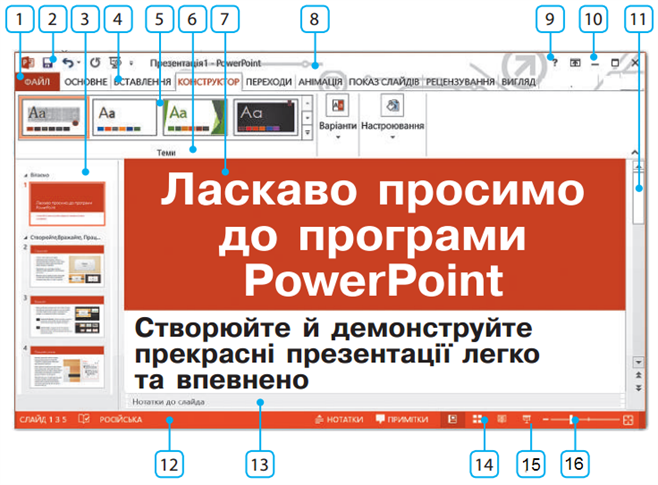Click the Настроювання icon in ribbon
The image size is (658, 485).
pyautogui.click(x=393, y=108)
